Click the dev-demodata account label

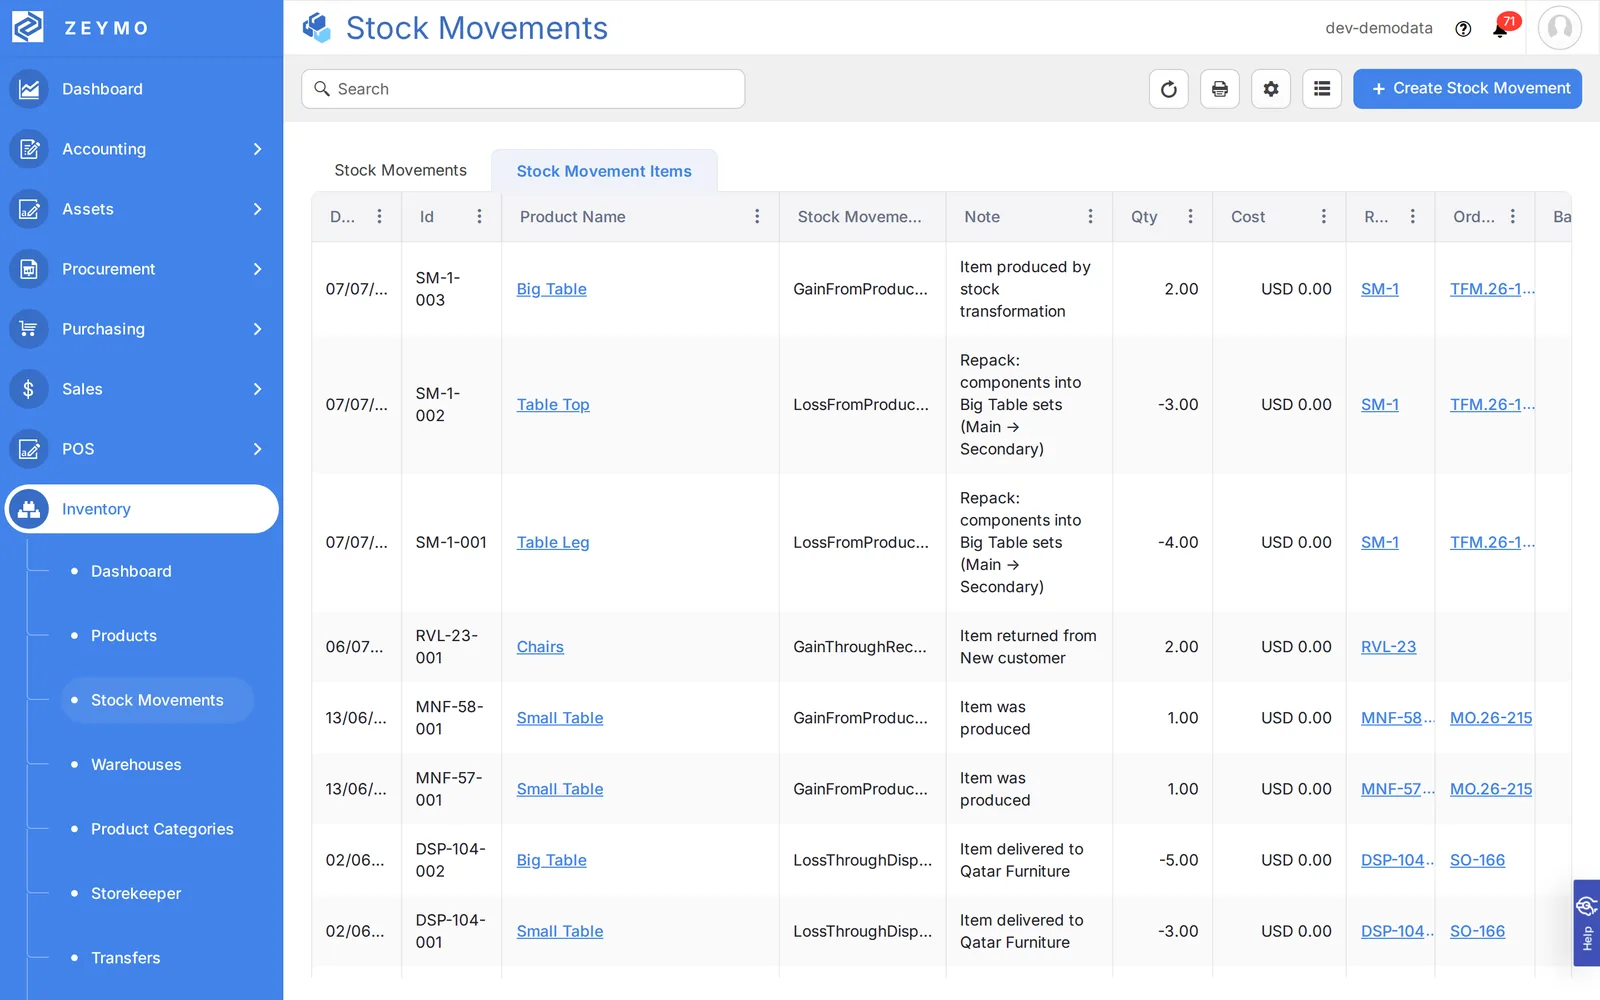pyautogui.click(x=1379, y=28)
